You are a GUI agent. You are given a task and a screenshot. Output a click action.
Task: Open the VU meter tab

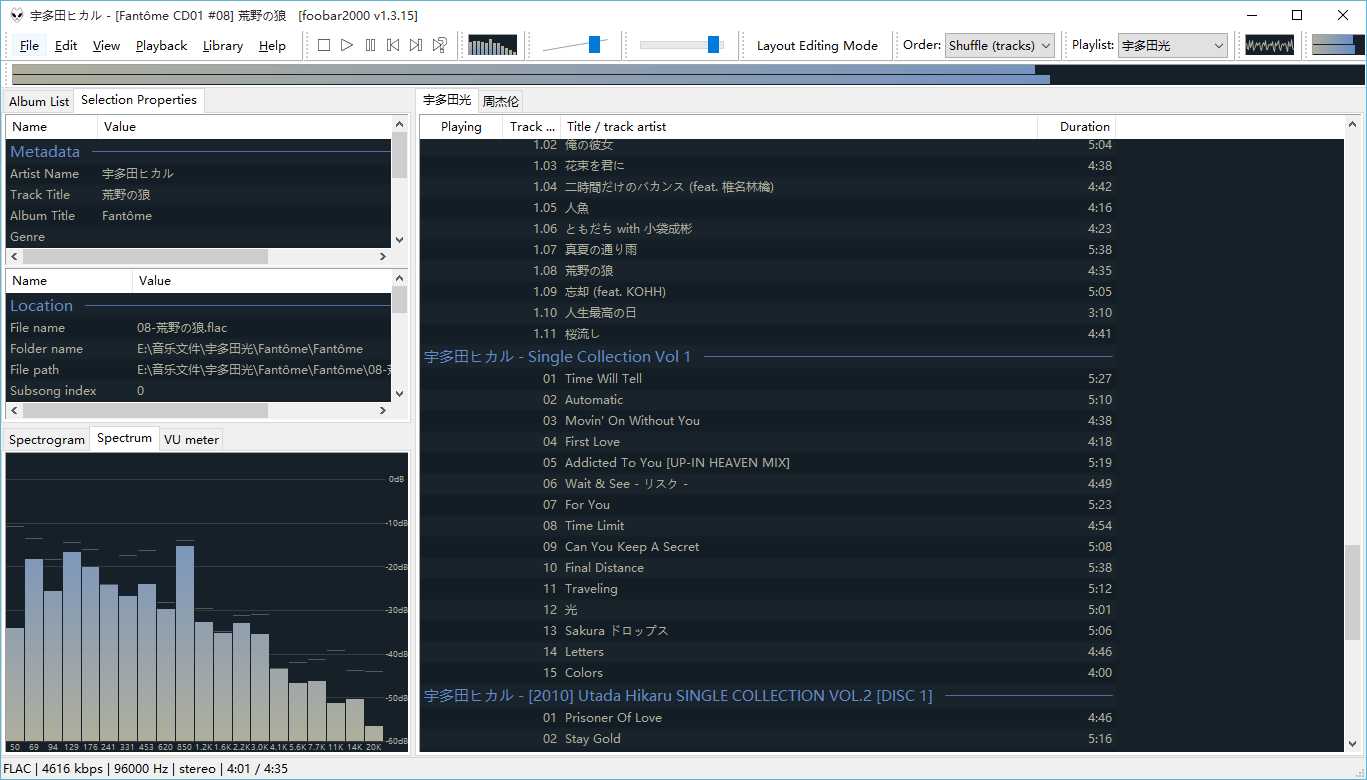point(191,440)
